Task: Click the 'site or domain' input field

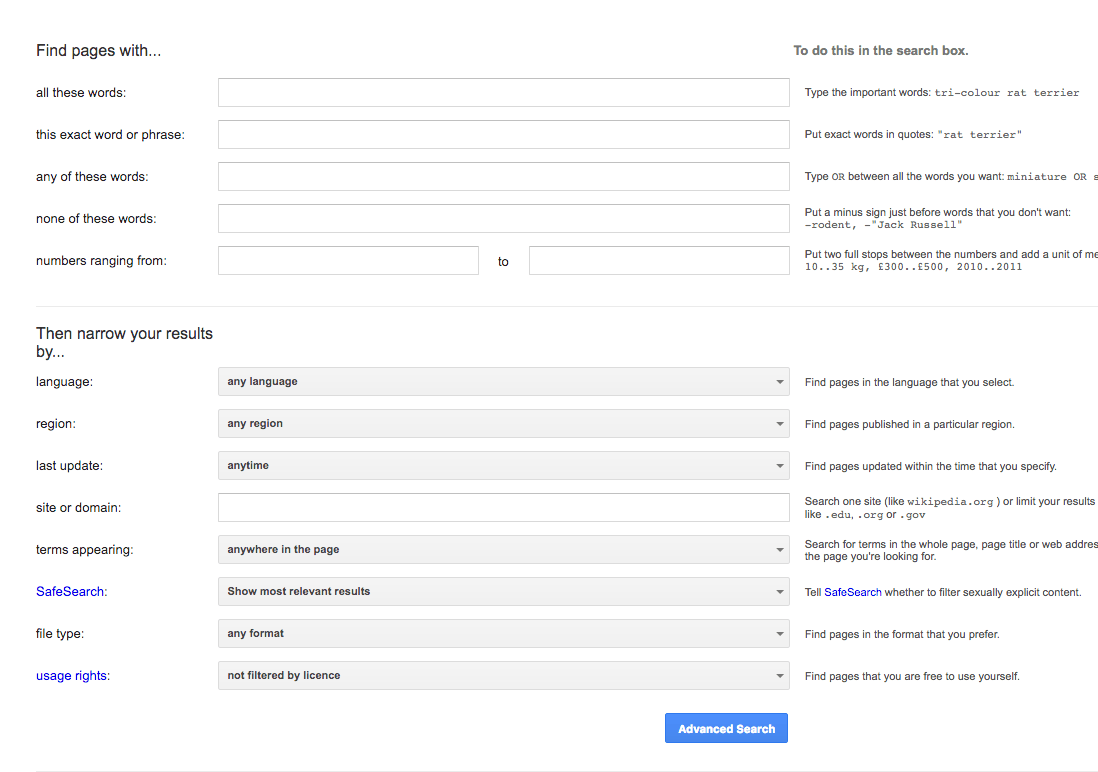Action: click(x=503, y=508)
